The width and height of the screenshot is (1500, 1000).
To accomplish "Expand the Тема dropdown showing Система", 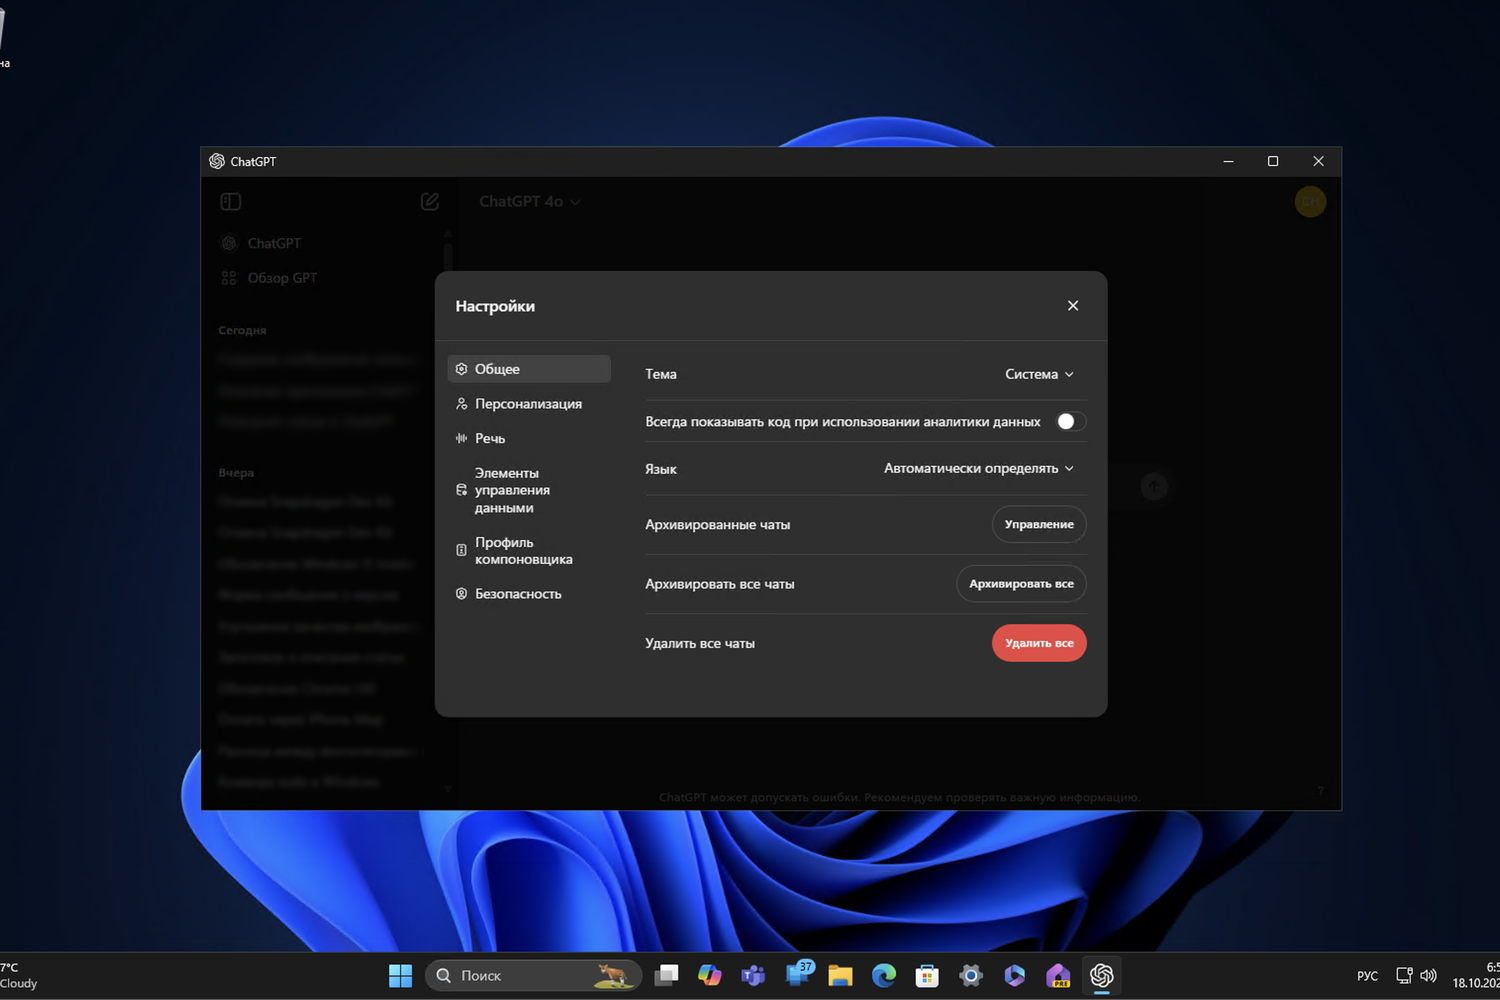I will pos(1040,374).
